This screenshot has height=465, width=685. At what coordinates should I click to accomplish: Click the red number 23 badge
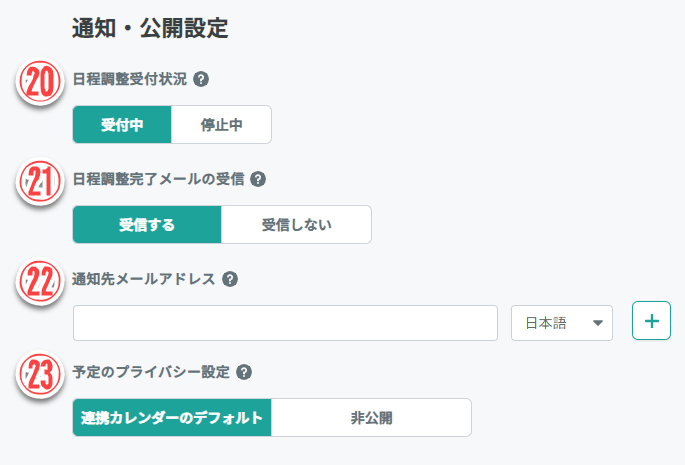(39, 375)
